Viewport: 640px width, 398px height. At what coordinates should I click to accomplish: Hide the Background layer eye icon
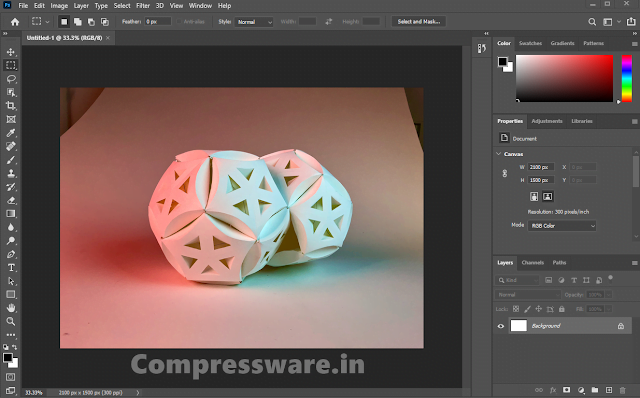501,326
